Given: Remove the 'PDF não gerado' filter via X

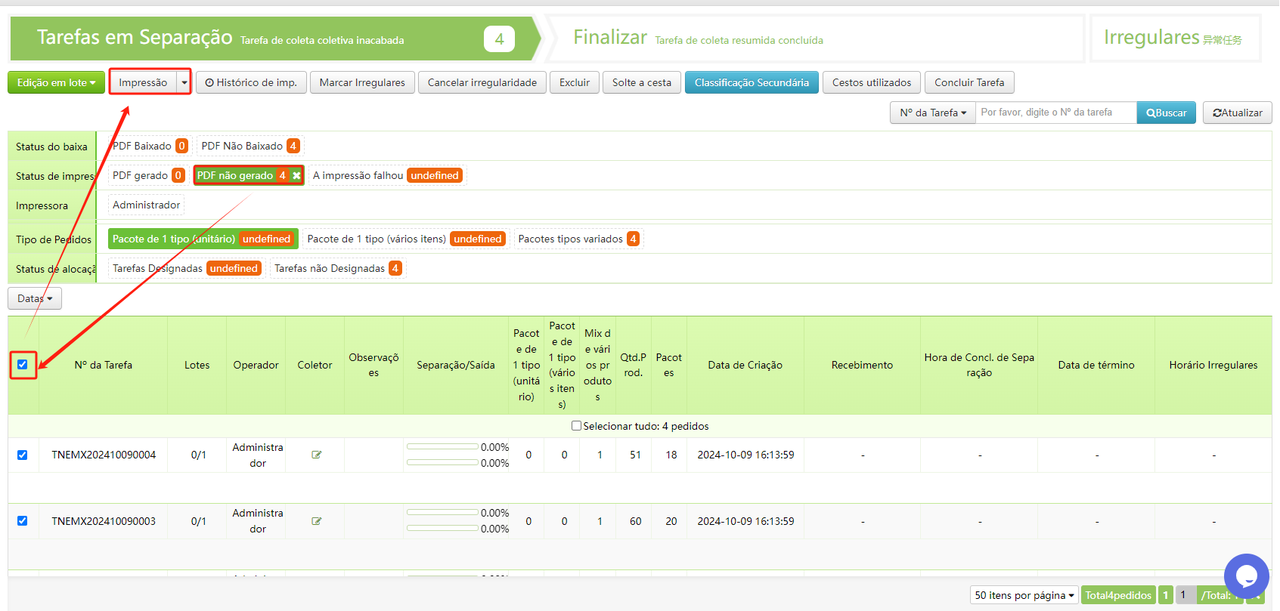Looking at the screenshot, I should point(296,176).
